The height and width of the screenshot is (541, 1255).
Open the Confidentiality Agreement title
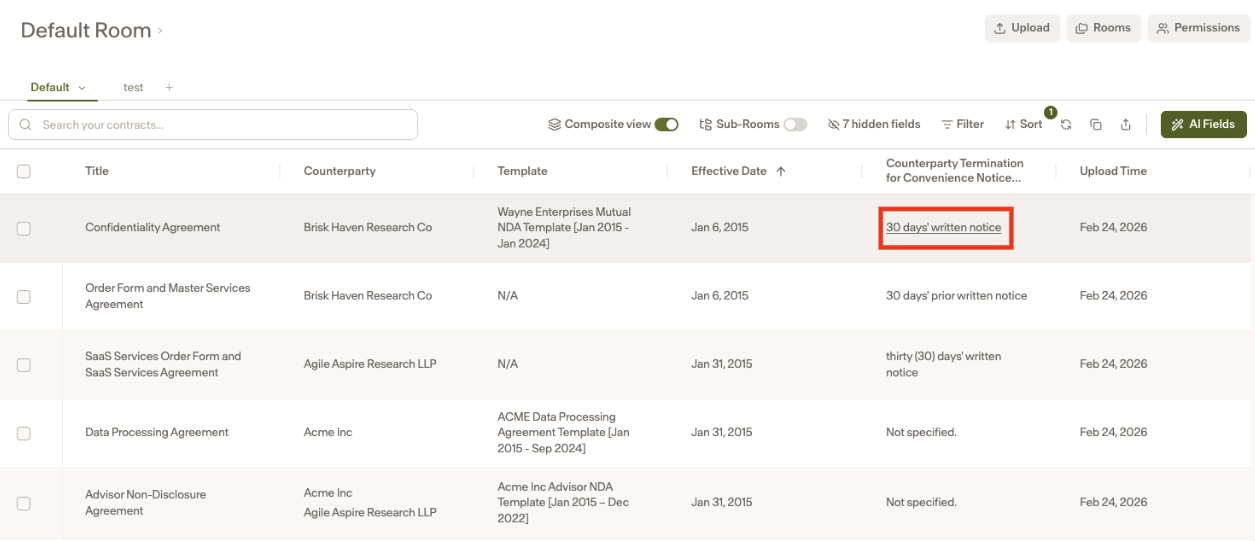(x=153, y=228)
